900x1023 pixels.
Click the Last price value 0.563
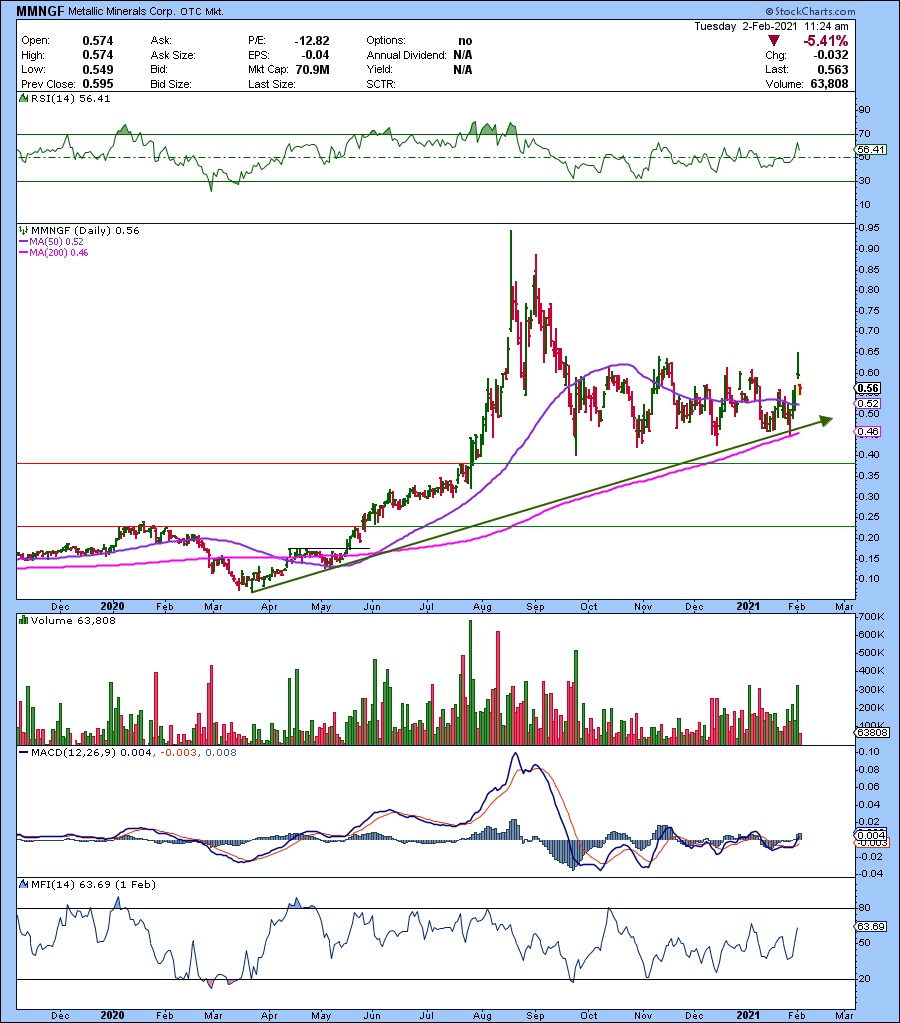coord(833,70)
